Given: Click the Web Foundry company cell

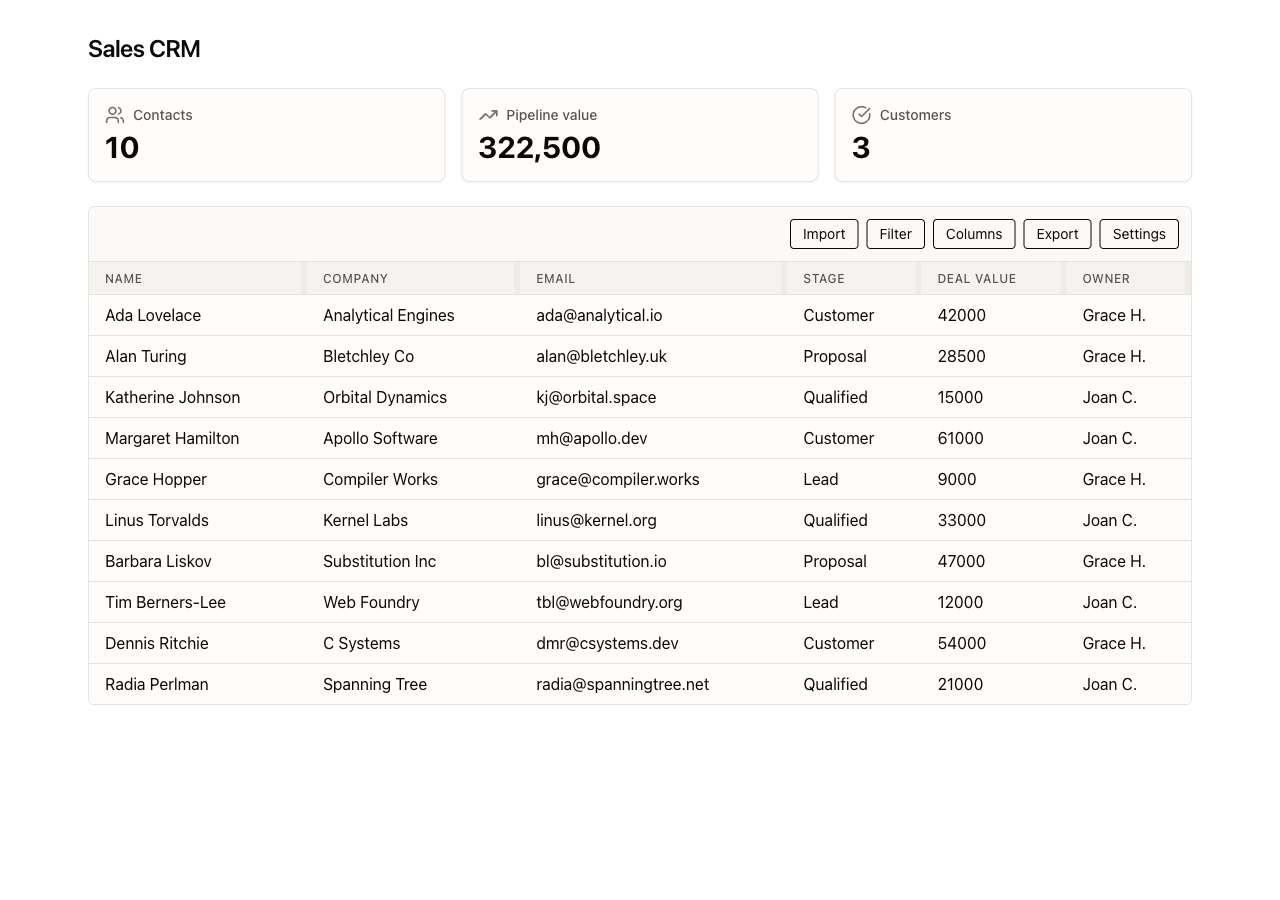Looking at the screenshot, I should coord(413,602).
